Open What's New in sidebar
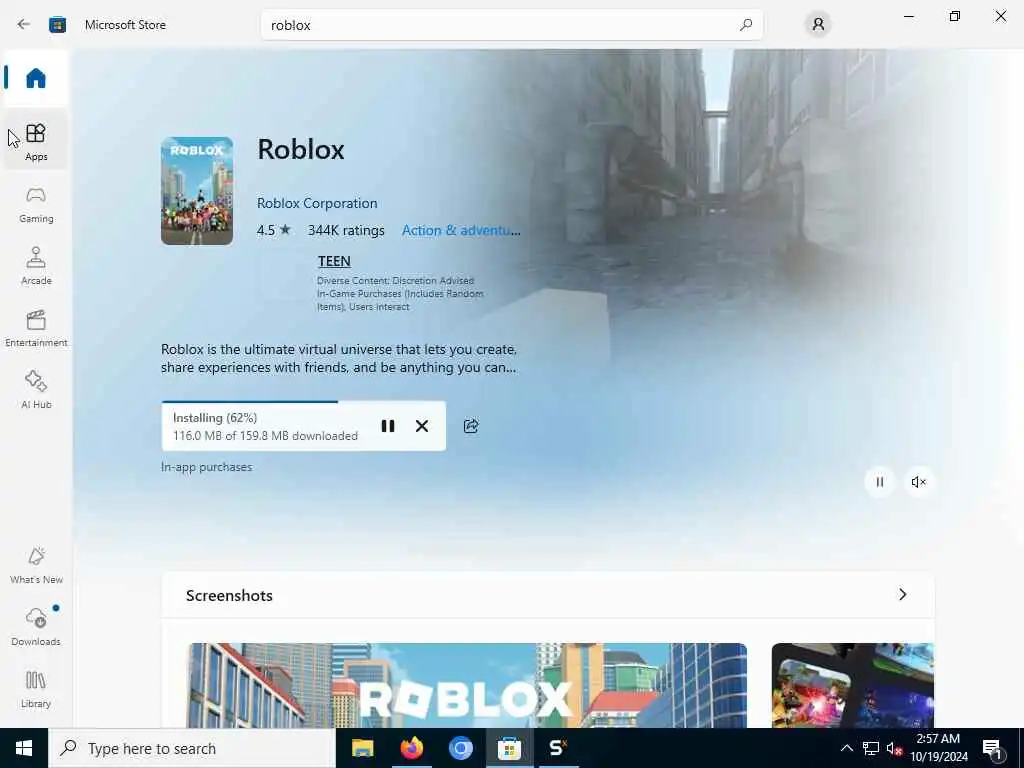The height and width of the screenshot is (768, 1024). pos(36,565)
